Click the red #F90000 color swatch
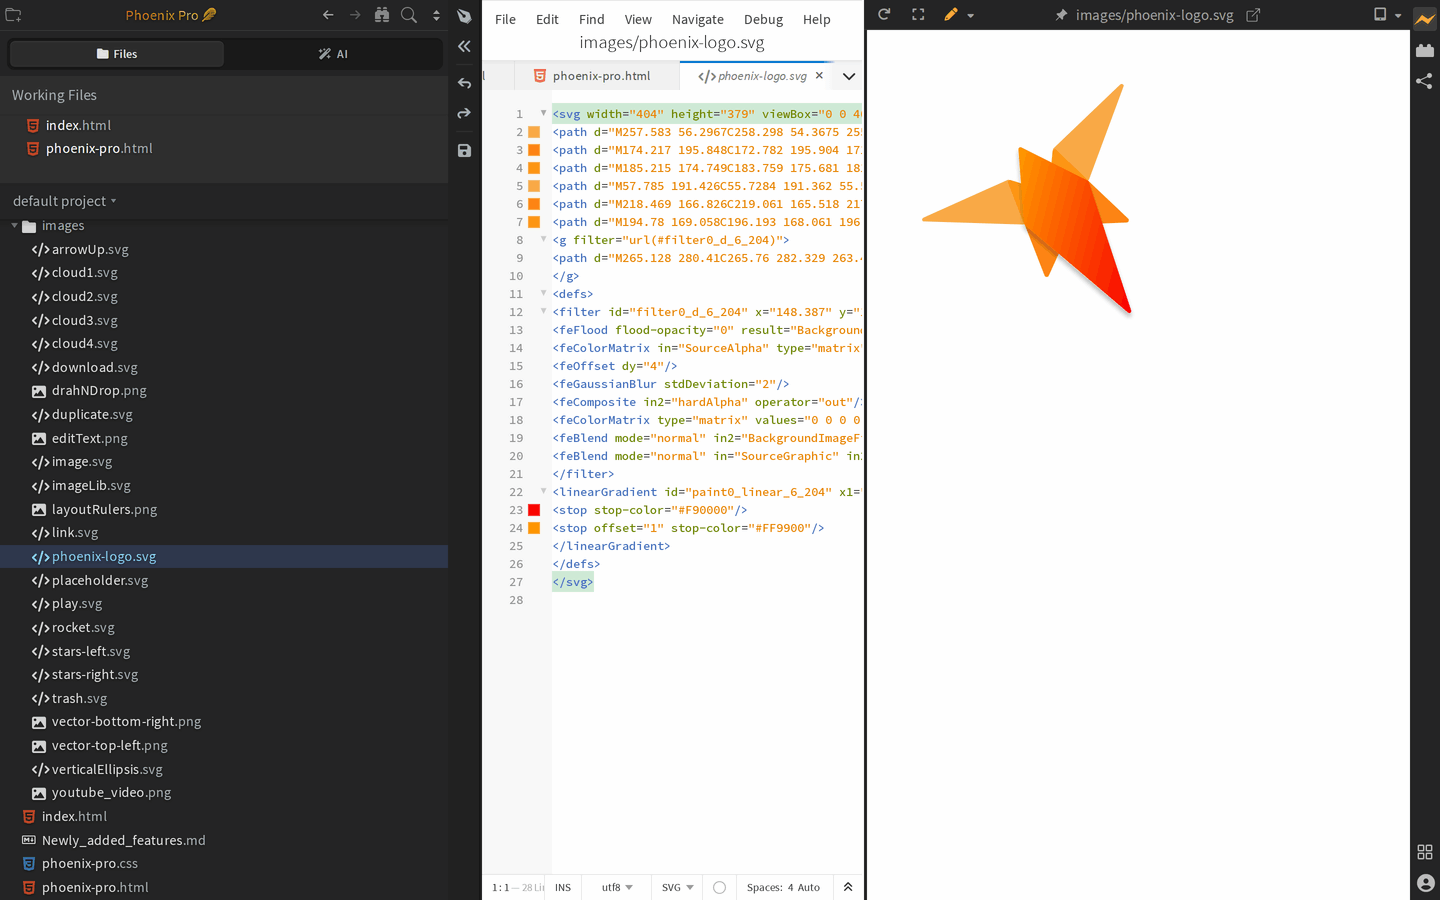 pos(534,510)
